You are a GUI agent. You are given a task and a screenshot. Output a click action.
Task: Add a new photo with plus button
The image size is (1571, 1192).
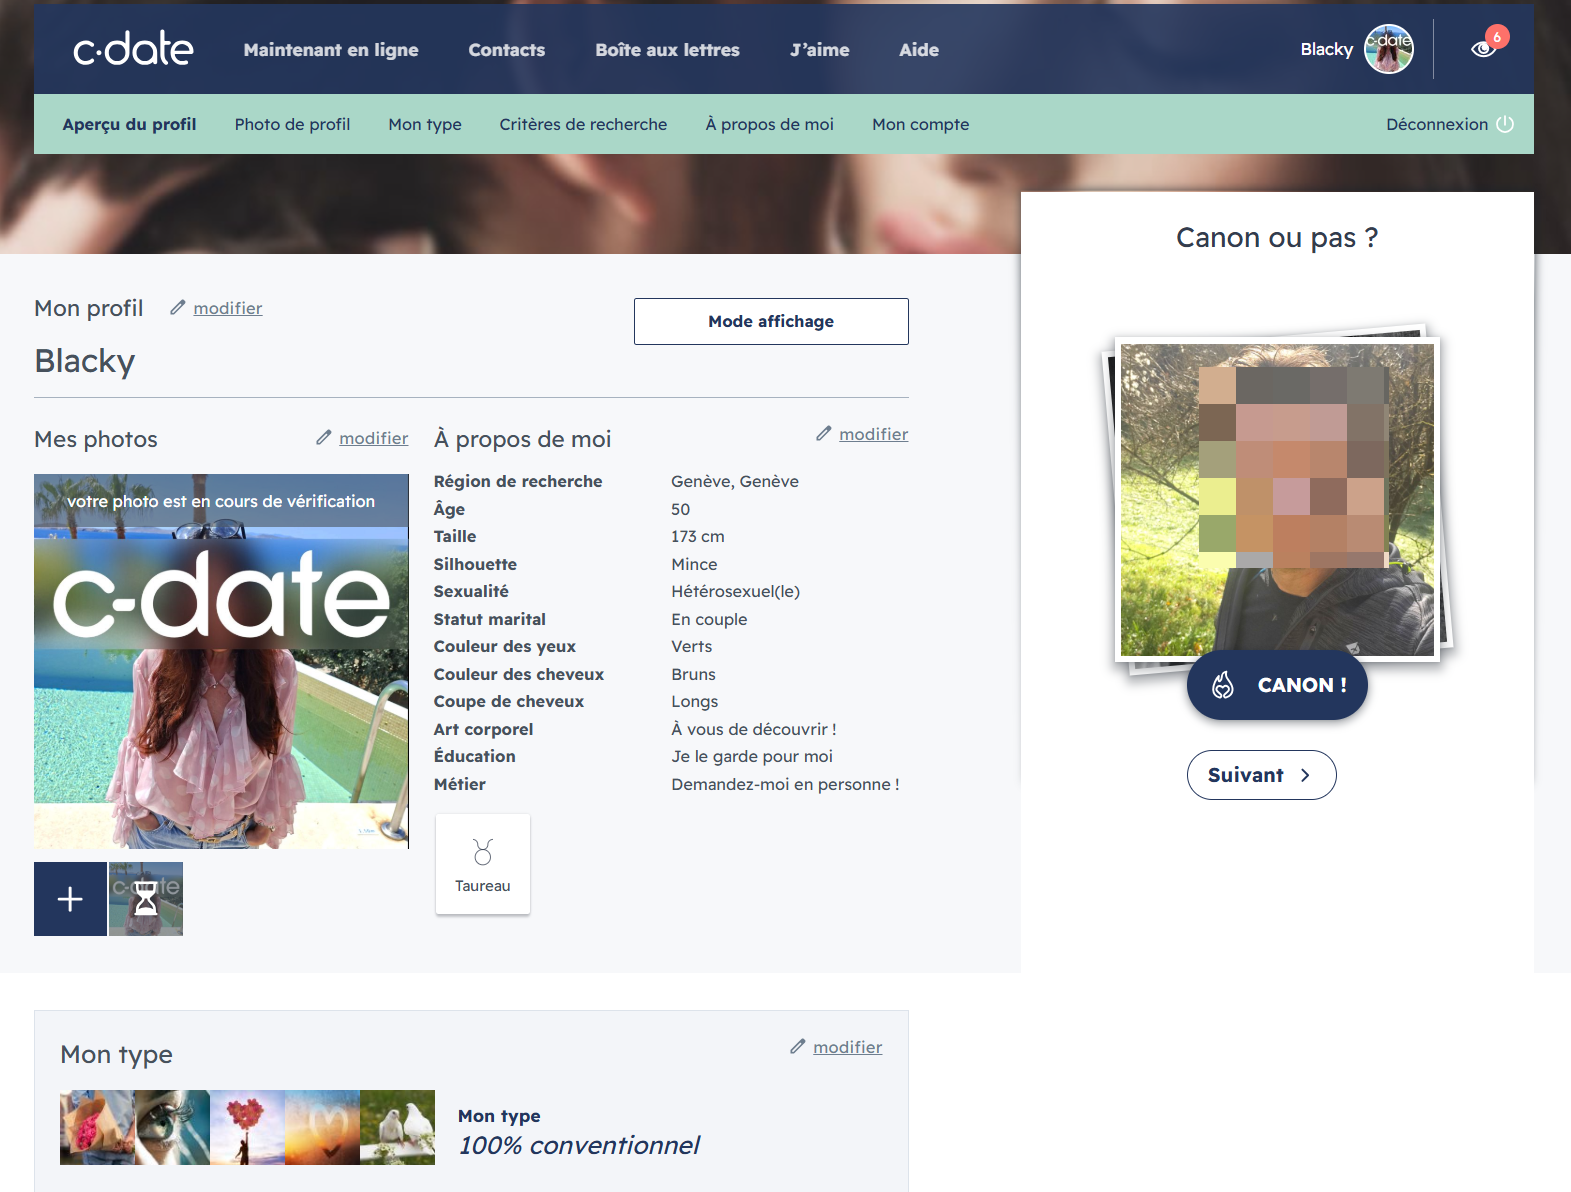(70, 899)
